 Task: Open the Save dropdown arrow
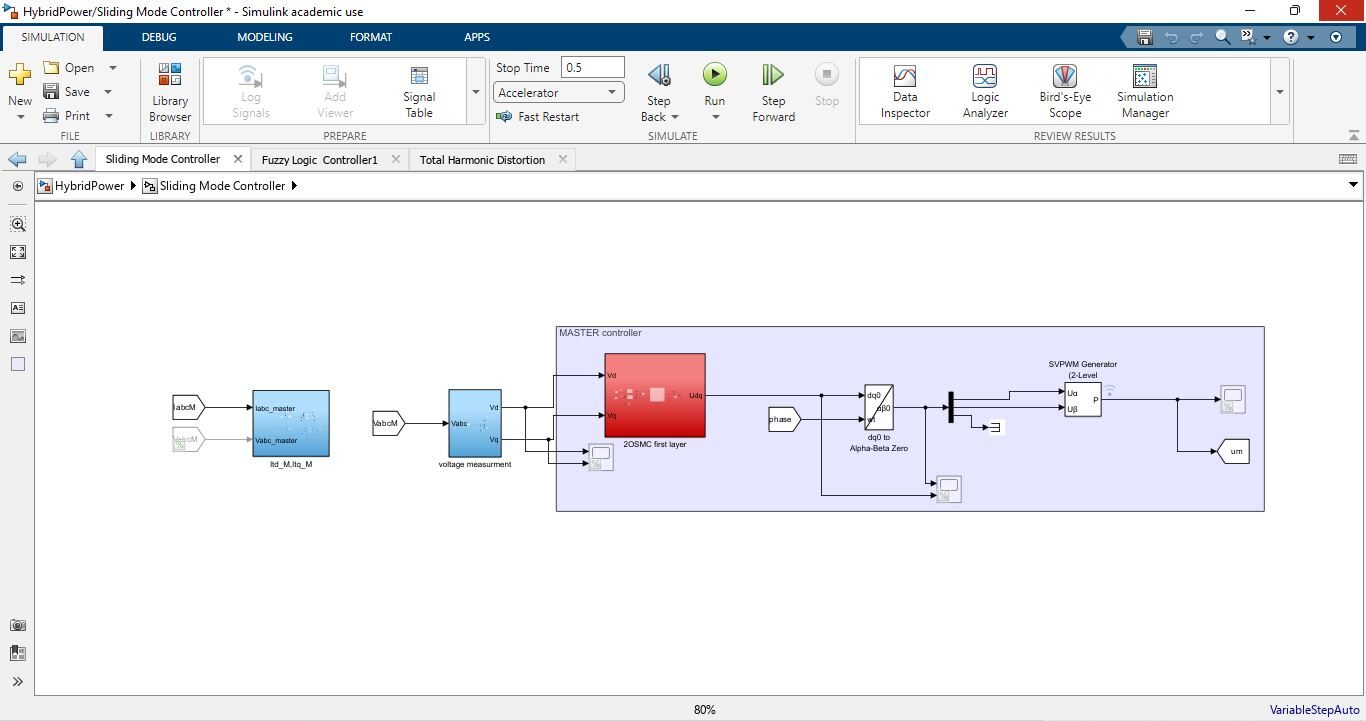[x=108, y=92]
